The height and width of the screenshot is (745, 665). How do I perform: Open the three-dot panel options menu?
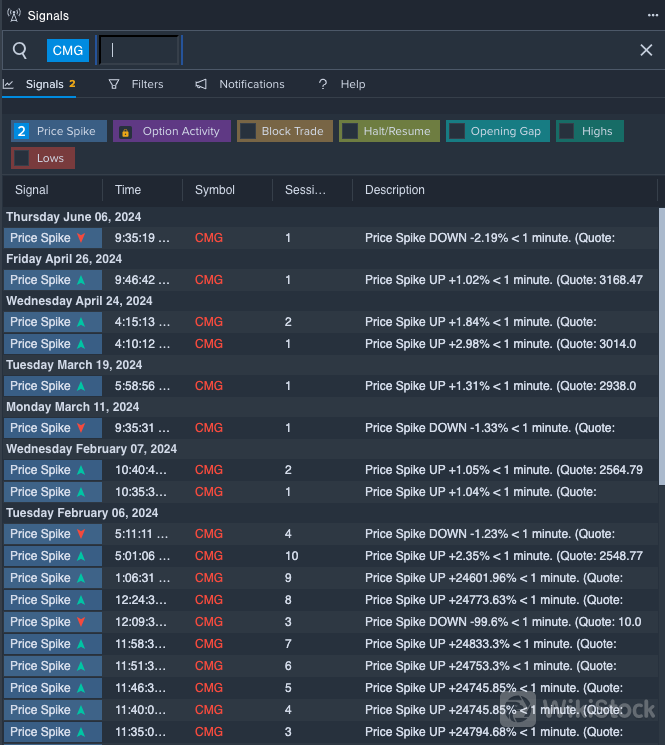(x=653, y=15)
